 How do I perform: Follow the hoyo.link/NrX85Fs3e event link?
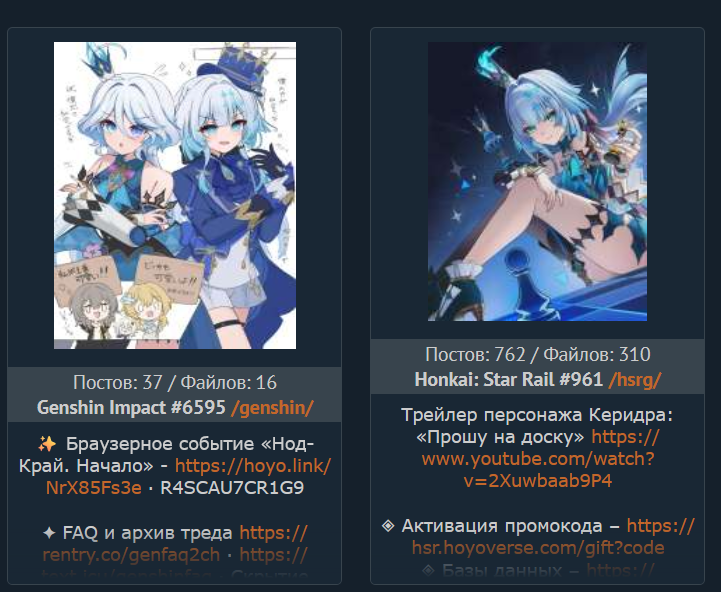(188, 477)
